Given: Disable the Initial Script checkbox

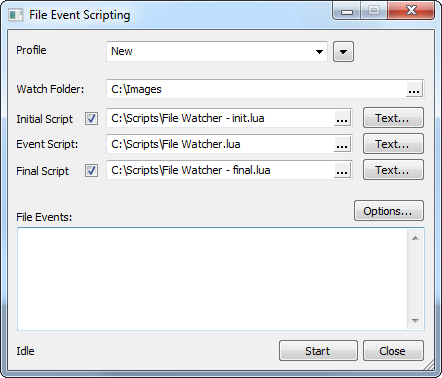Looking at the screenshot, I should coord(91,118).
